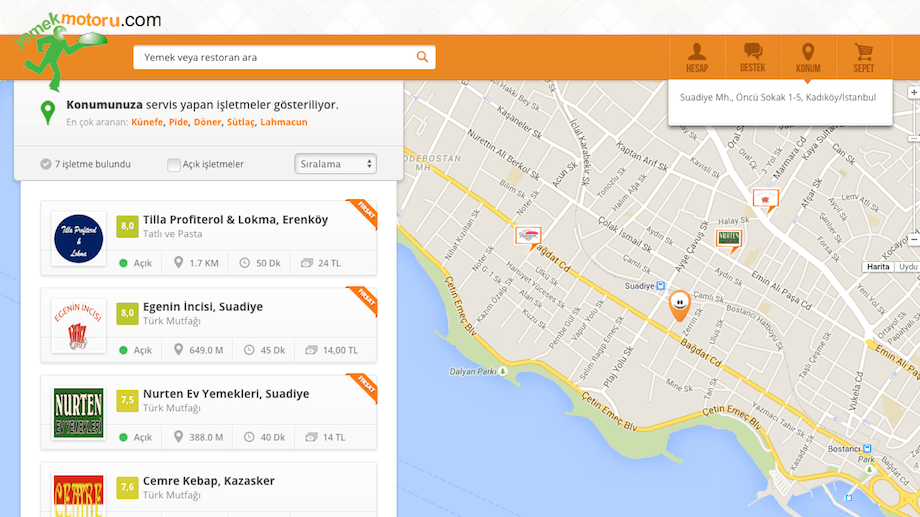This screenshot has height=517, width=920.
Task: Click the Sütlaç popular search link
Action: (x=241, y=122)
